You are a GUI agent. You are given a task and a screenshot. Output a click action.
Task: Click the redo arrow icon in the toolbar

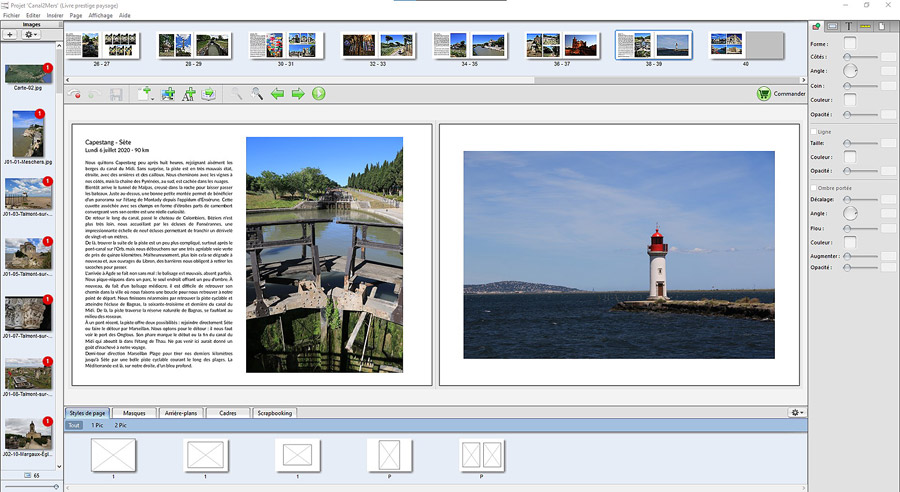click(95, 94)
